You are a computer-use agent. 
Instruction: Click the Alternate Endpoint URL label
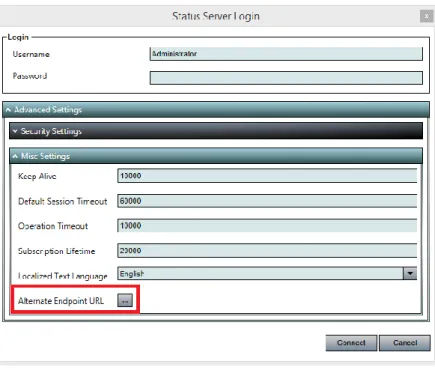(61, 301)
